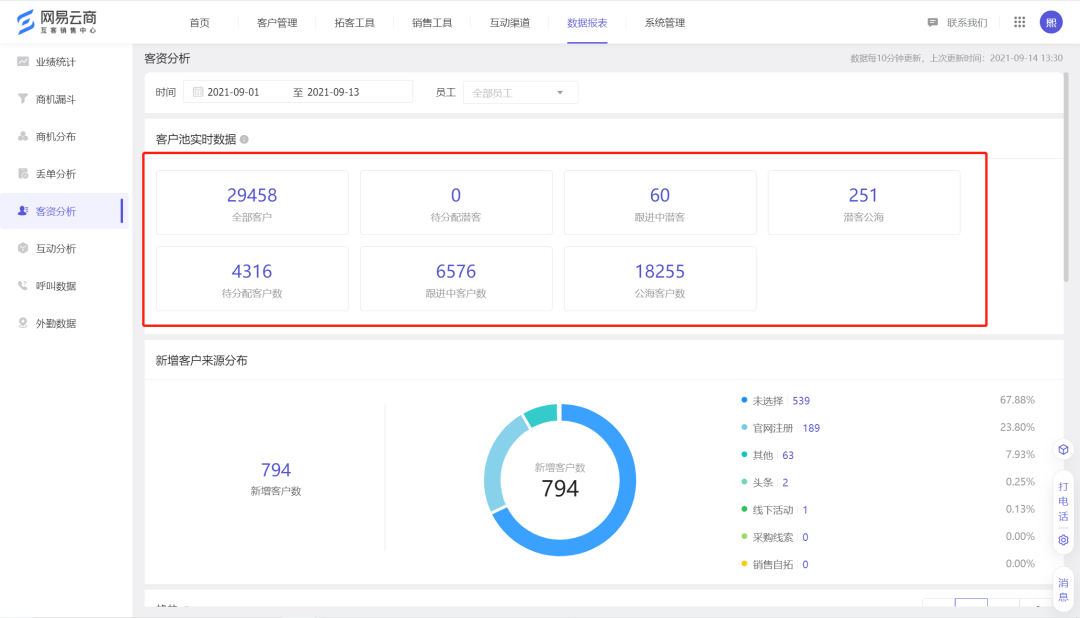Click the chat bubble icon beside 联系我们
Viewport: 1080px width, 618px height.
tap(932, 21)
